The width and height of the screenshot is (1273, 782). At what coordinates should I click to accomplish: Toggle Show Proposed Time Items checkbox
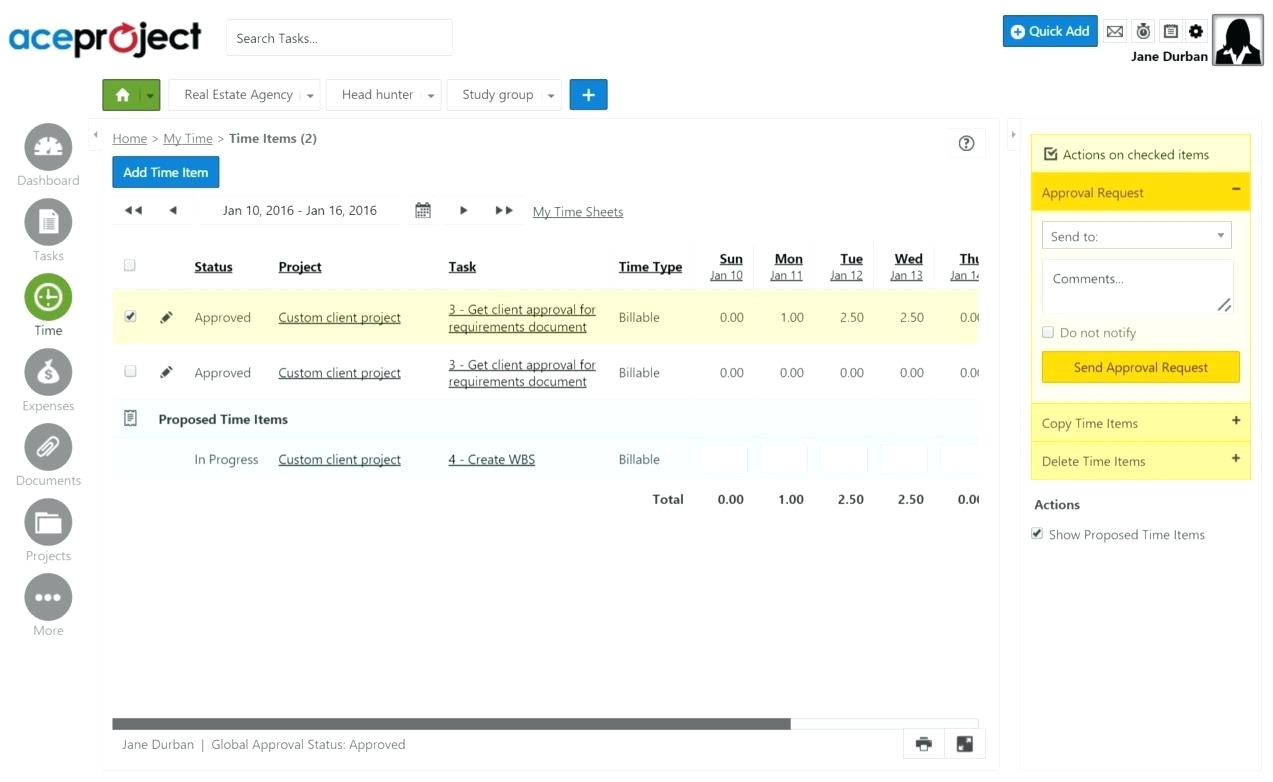pos(1037,534)
